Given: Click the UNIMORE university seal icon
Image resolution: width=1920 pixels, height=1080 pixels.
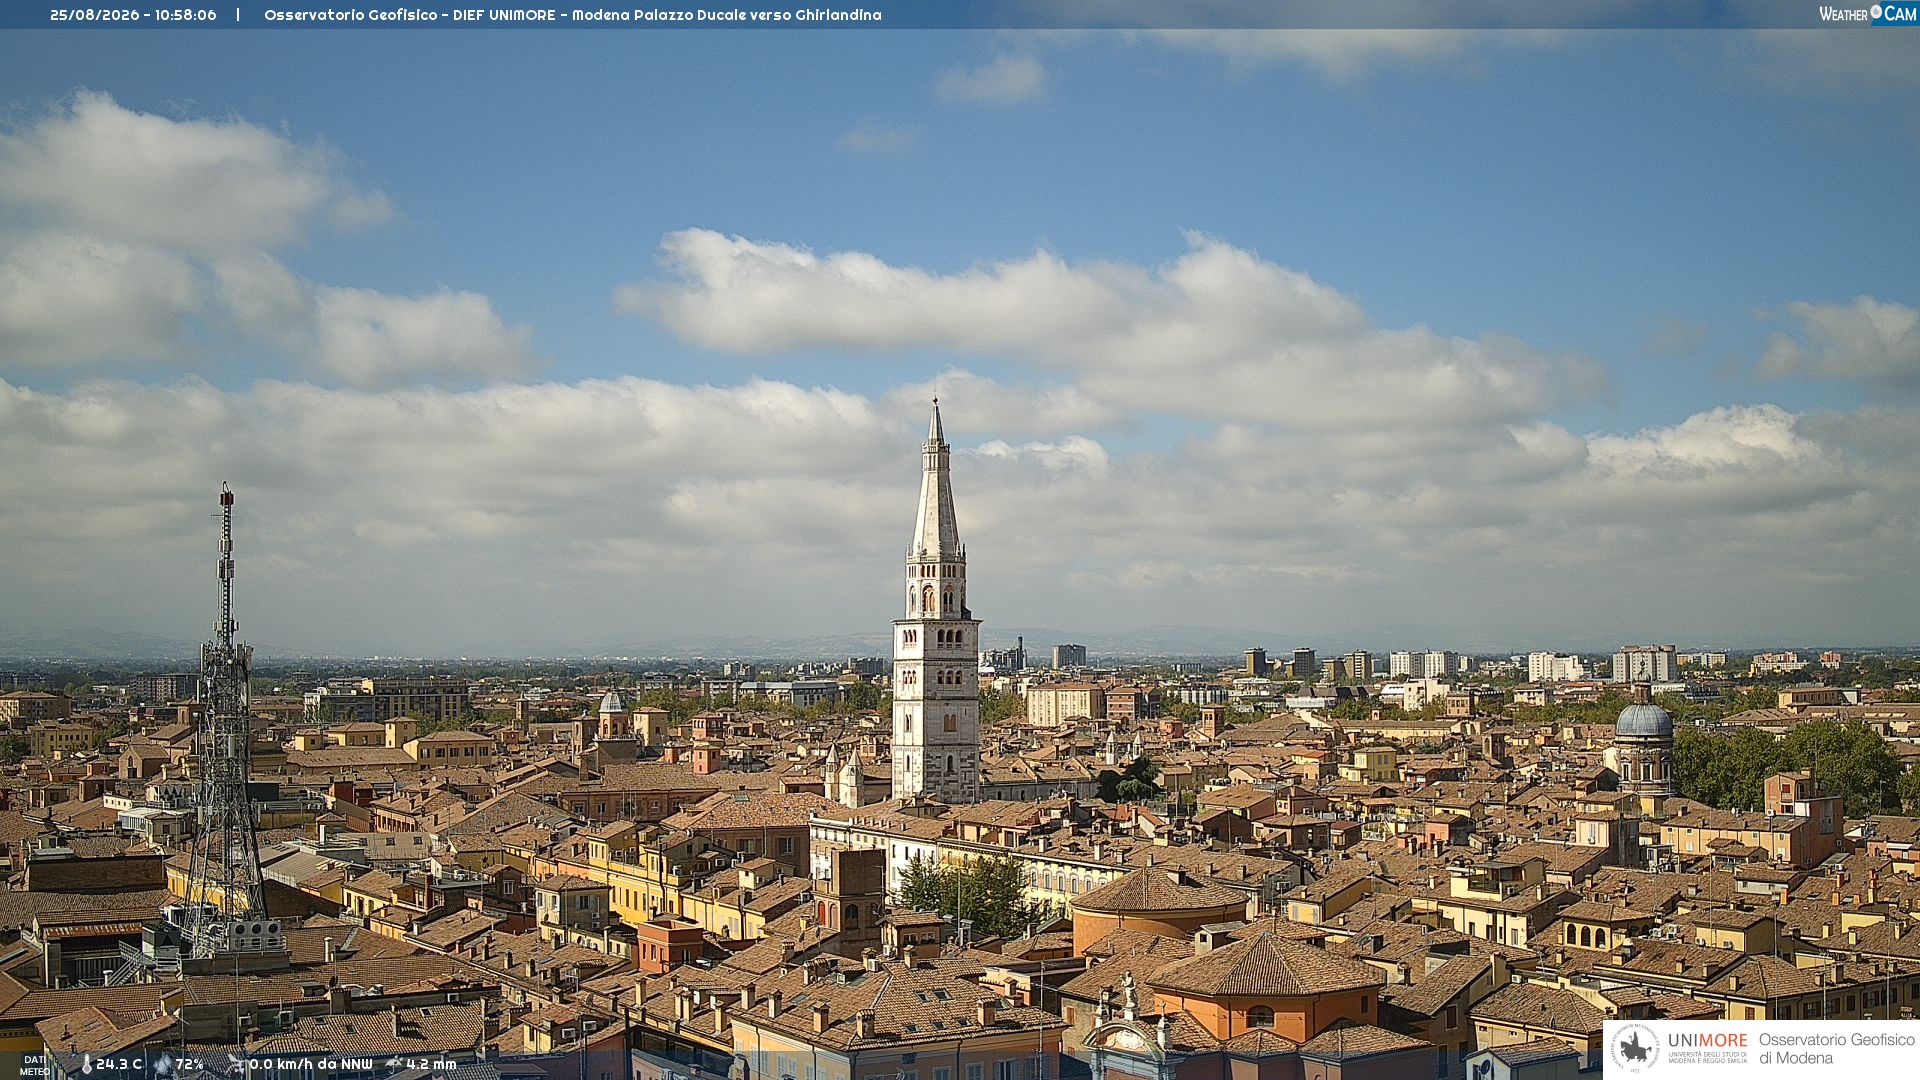Looking at the screenshot, I should (x=1635, y=1048).
